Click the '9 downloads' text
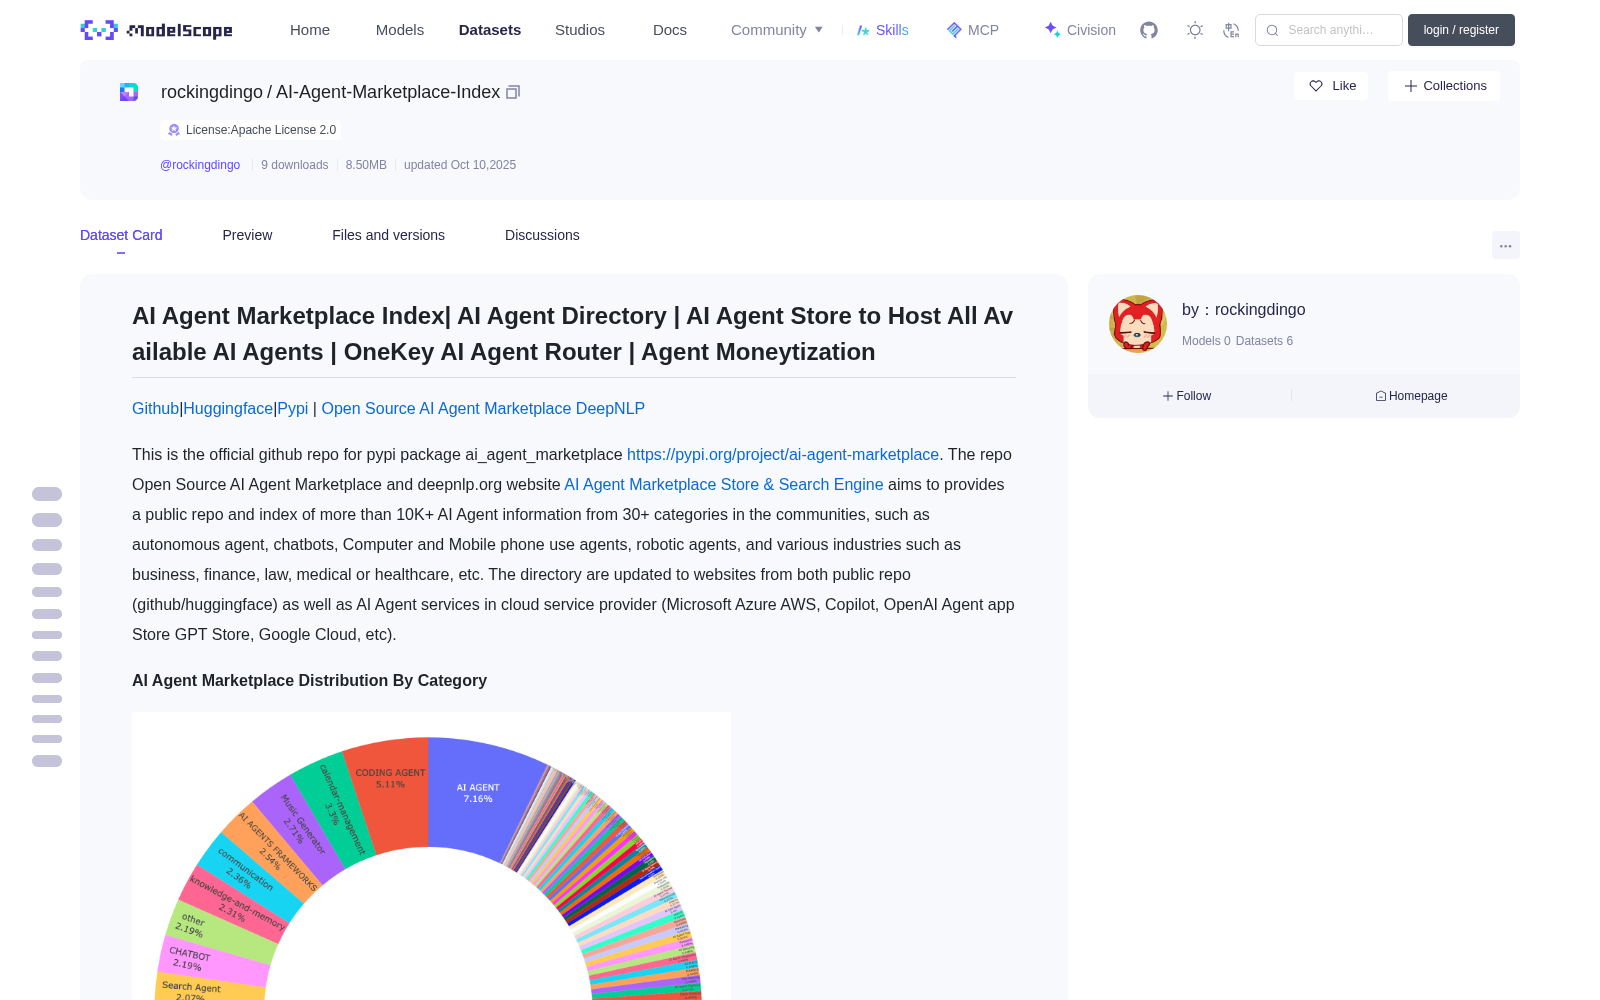 (295, 165)
